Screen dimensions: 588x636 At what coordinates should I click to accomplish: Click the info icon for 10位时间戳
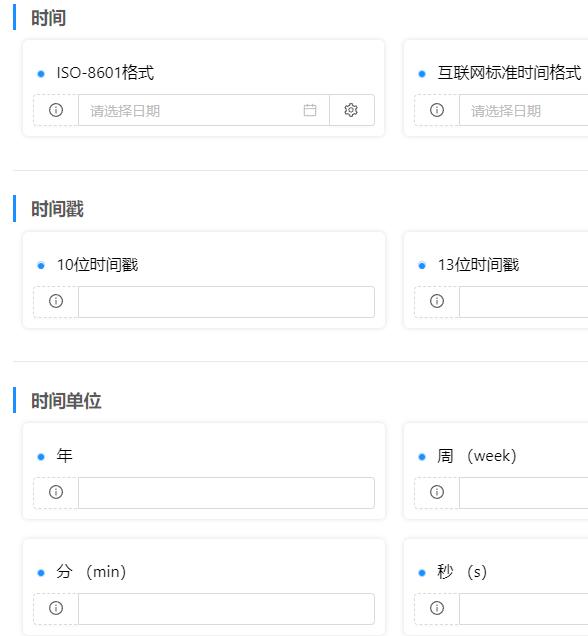tap(56, 301)
